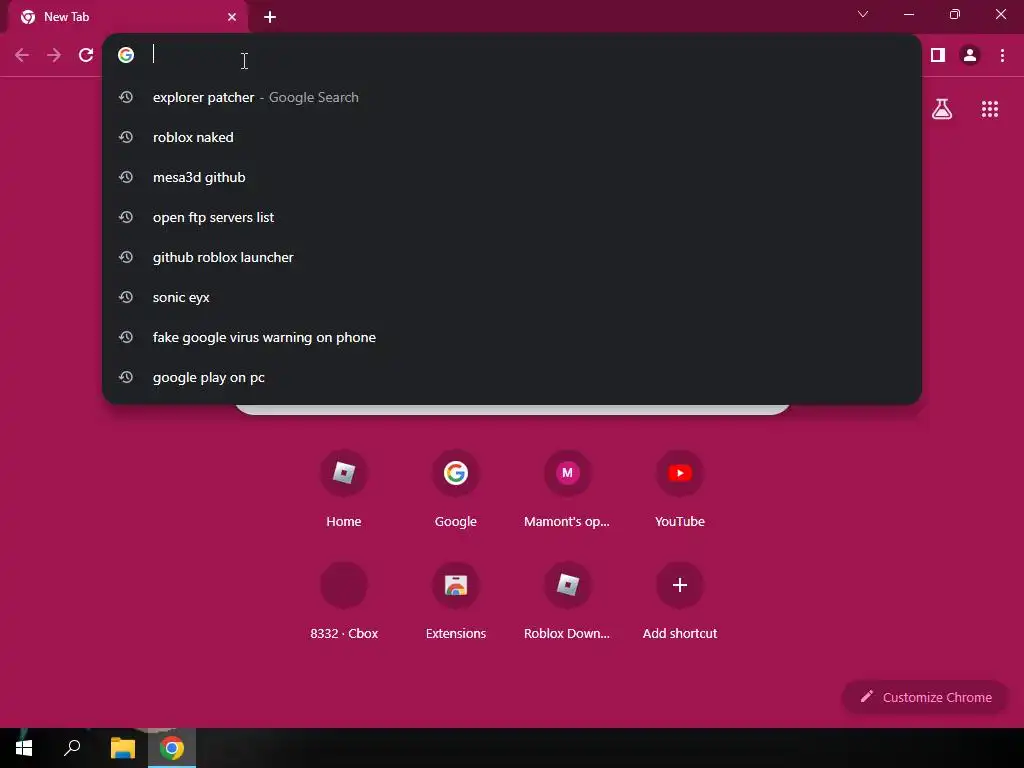Choose the 'github roblox launcher' suggestion

tap(512, 257)
